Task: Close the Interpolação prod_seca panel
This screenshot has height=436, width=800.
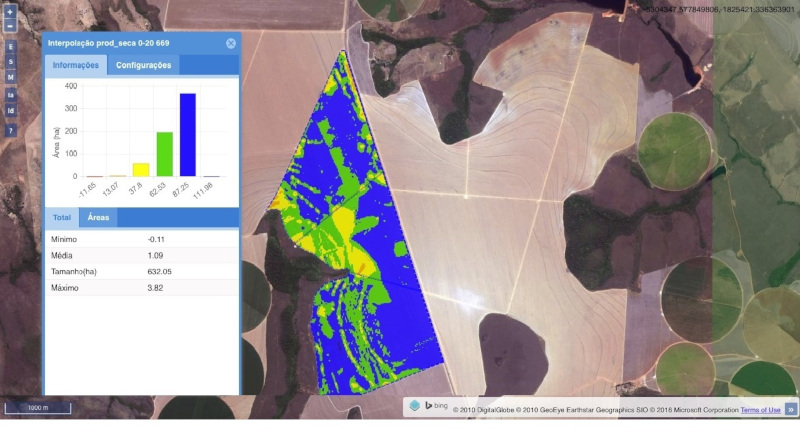Action: point(231,44)
